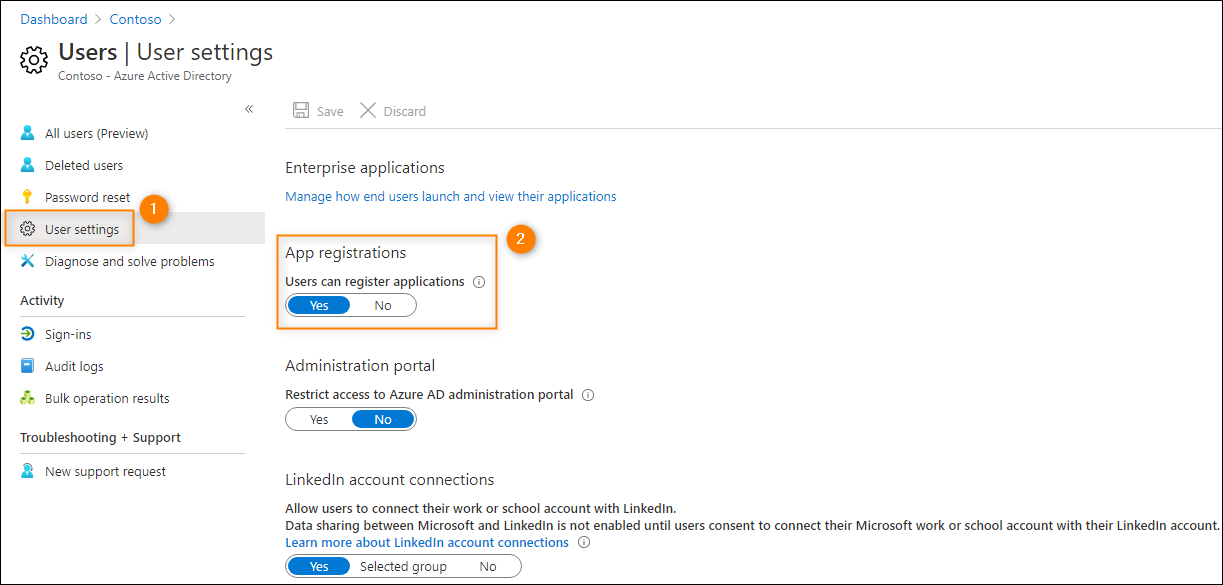Click the LinkedIn account connections heading
The height and width of the screenshot is (585, 1223).
(390, 480)
